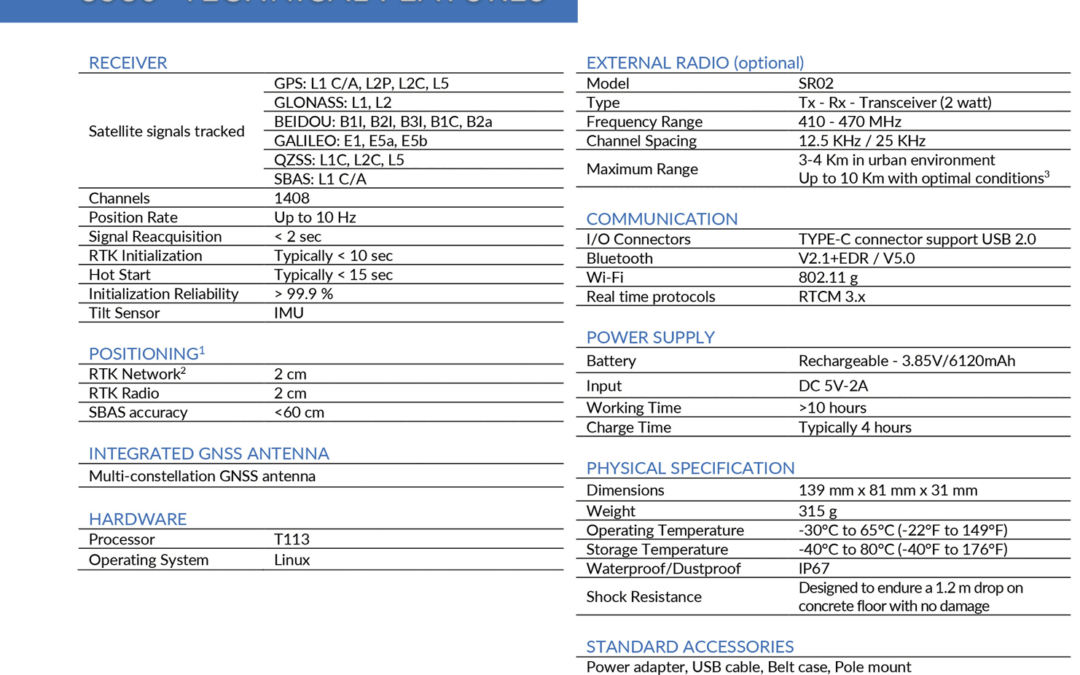This screenshot has width=1080, height=675.
Task: Click '139 mm x 81 mm x 31 mm'
Action: point(888,490)
